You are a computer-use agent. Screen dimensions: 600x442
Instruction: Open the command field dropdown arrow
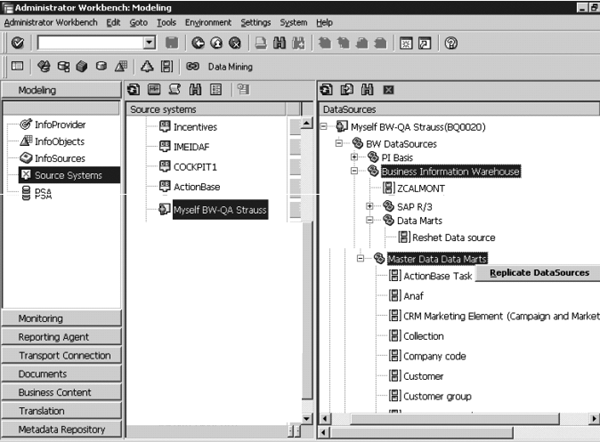click(149, 43)
